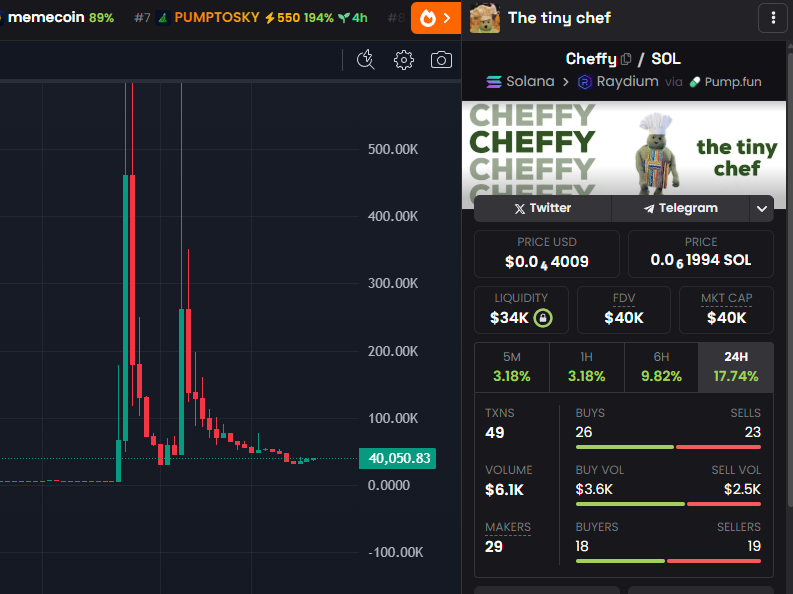Viewport: 793px width, 594px height.
Task: Open the trending fire icon button
Action: pyautogui.click(x=435, y=18)
